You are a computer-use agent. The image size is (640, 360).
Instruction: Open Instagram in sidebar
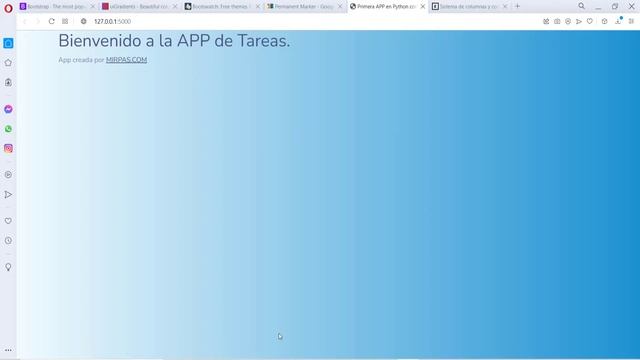pos(8,149)
